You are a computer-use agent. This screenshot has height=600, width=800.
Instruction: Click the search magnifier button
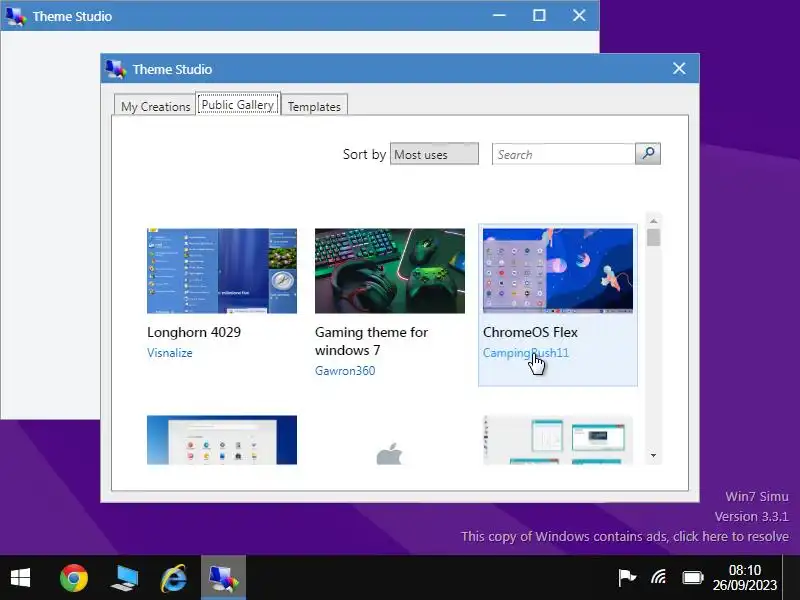coord(648,154)
